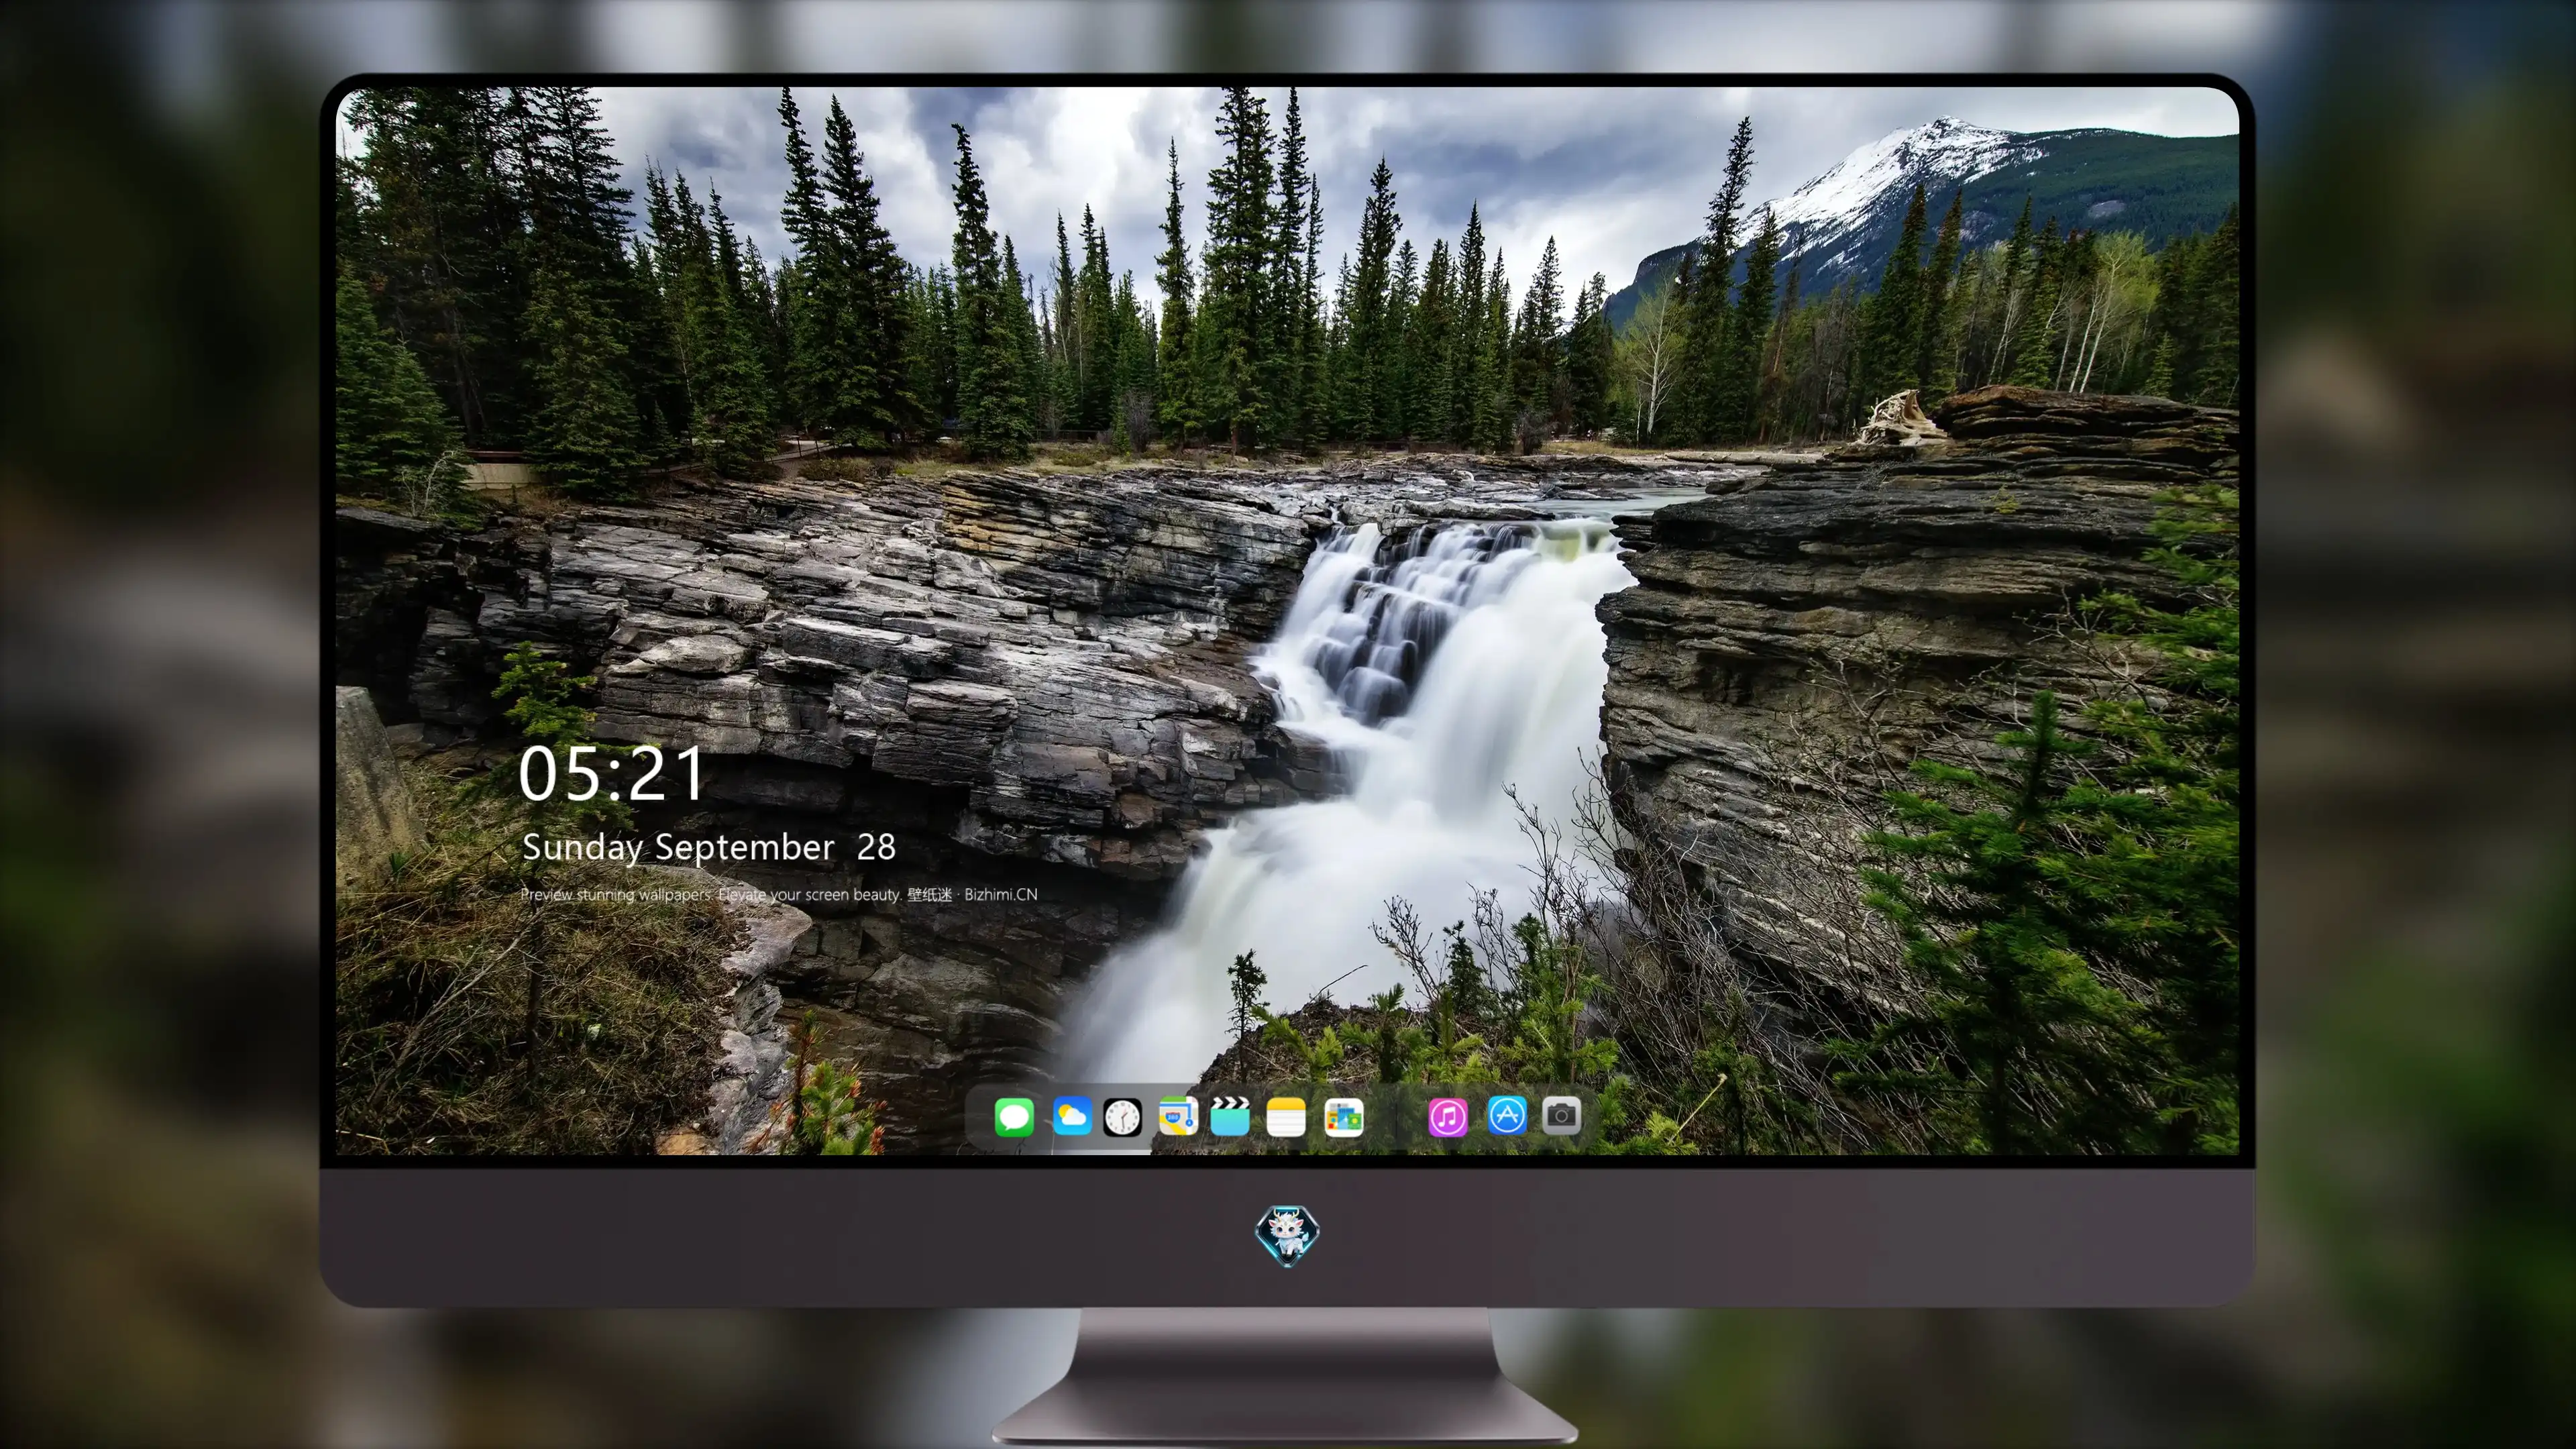Launch the Videos clapperboard app
The image size is (2576, 1449).
tap(1230, 1116)
